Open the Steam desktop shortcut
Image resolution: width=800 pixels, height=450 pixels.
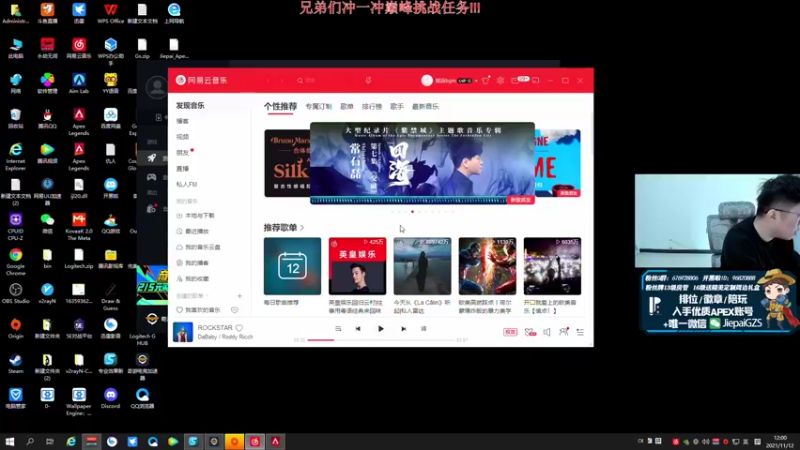[15, 363]
